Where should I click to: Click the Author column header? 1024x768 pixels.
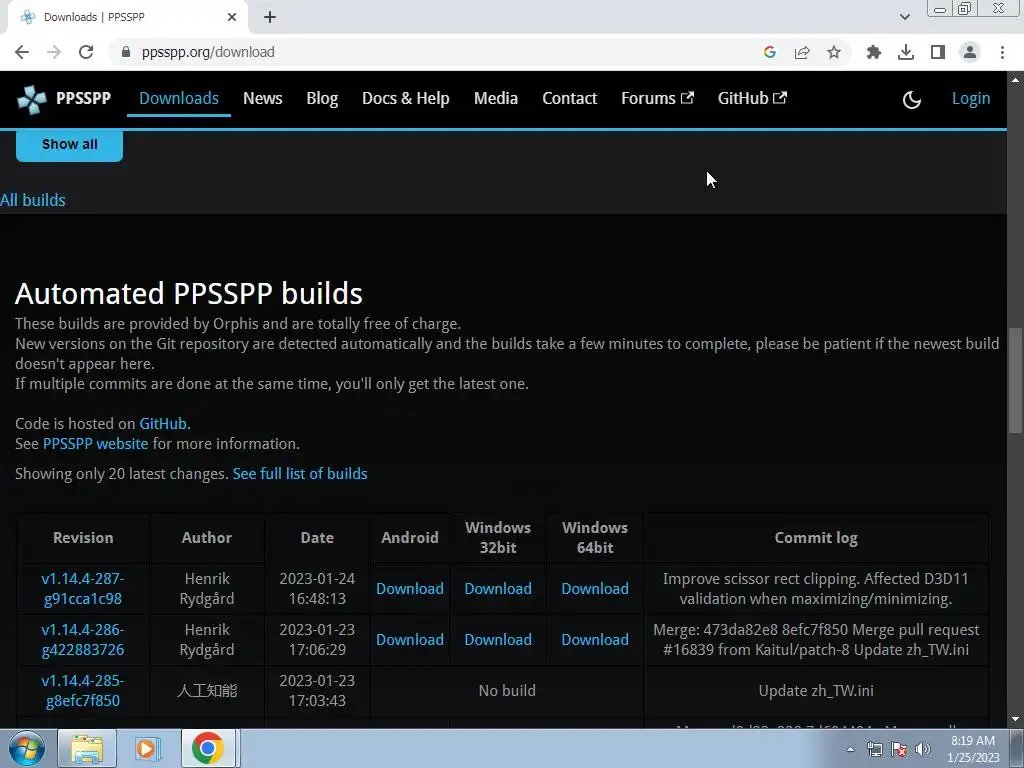(206, 538)
